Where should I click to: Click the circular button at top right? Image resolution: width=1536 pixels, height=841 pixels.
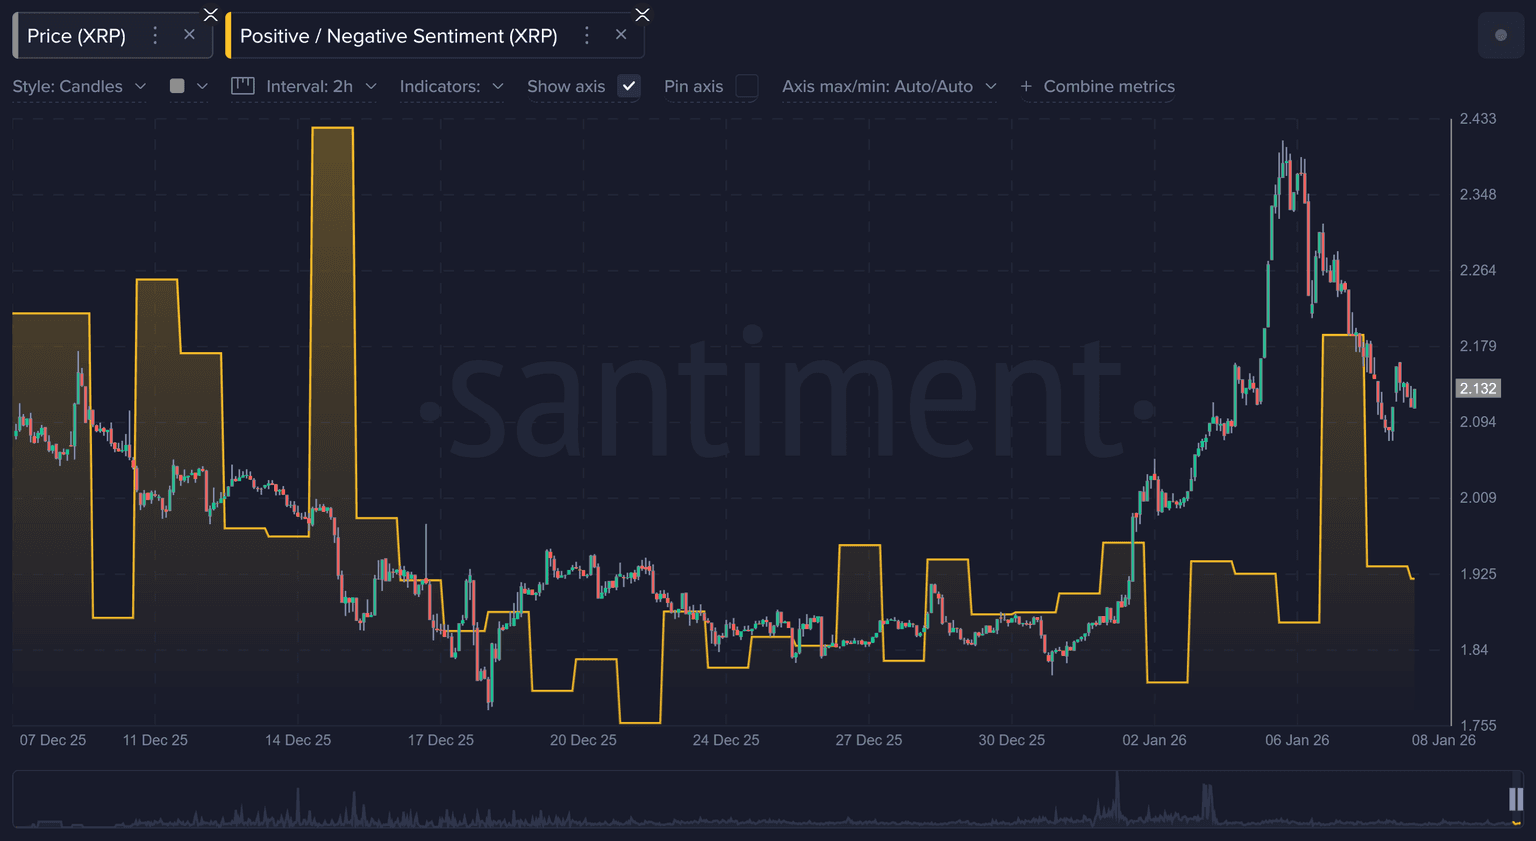click(1500, 35)
